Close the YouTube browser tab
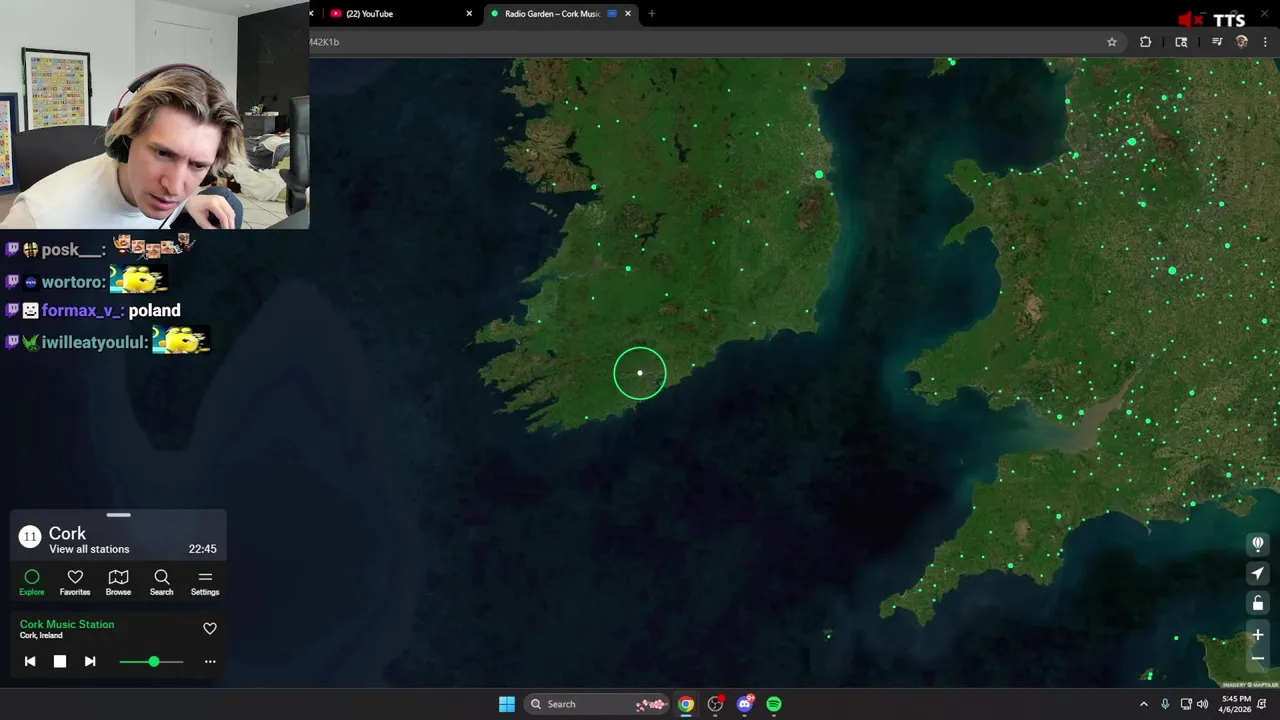This screenshot has height=720, width=1280. (x=469, y=14)
